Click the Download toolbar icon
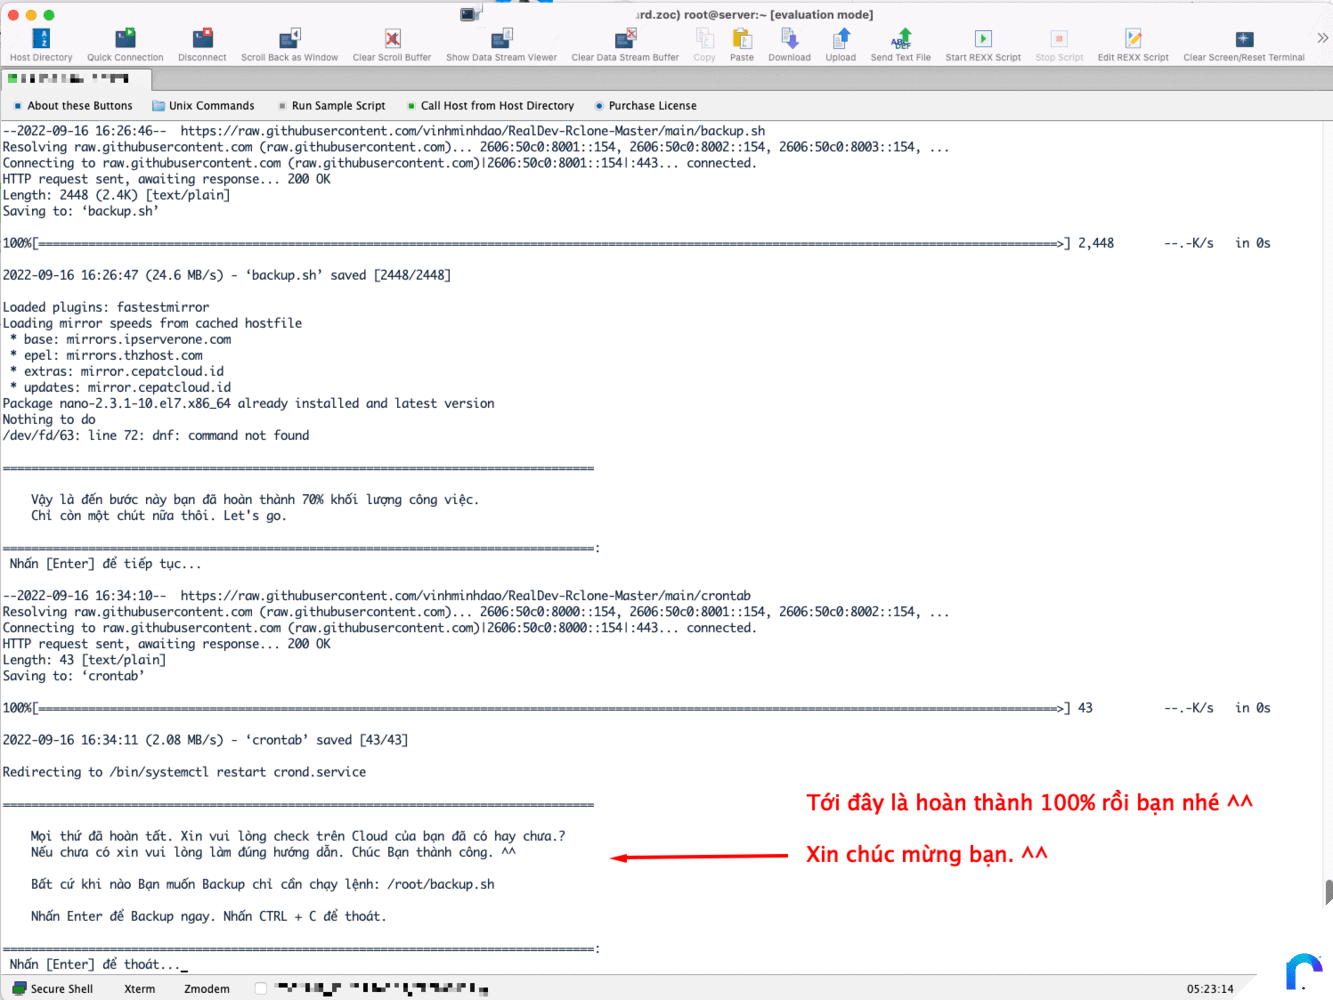The height and width of the screenshot is (1000, 1333). [789, 45]
